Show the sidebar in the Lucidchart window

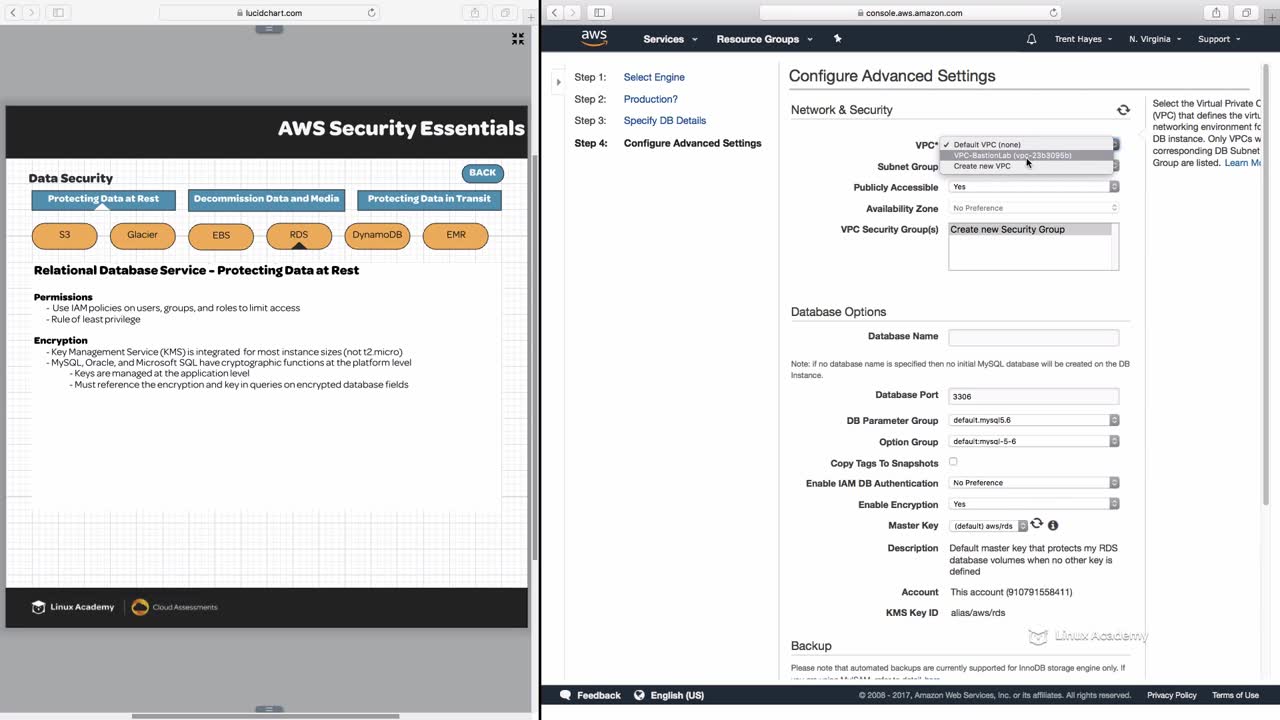[58, 13]
